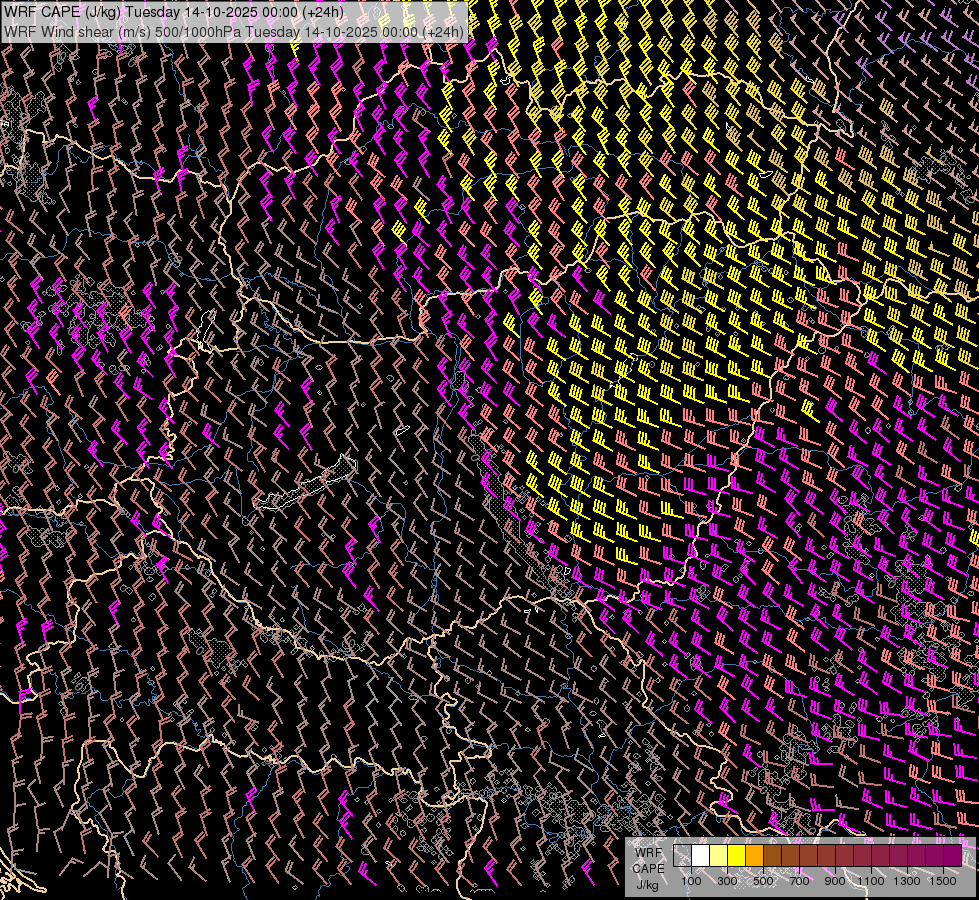Click the pale yellow CAPE legend swatch
The width and height of the screenshot is (979, 900).
[719, 856]
